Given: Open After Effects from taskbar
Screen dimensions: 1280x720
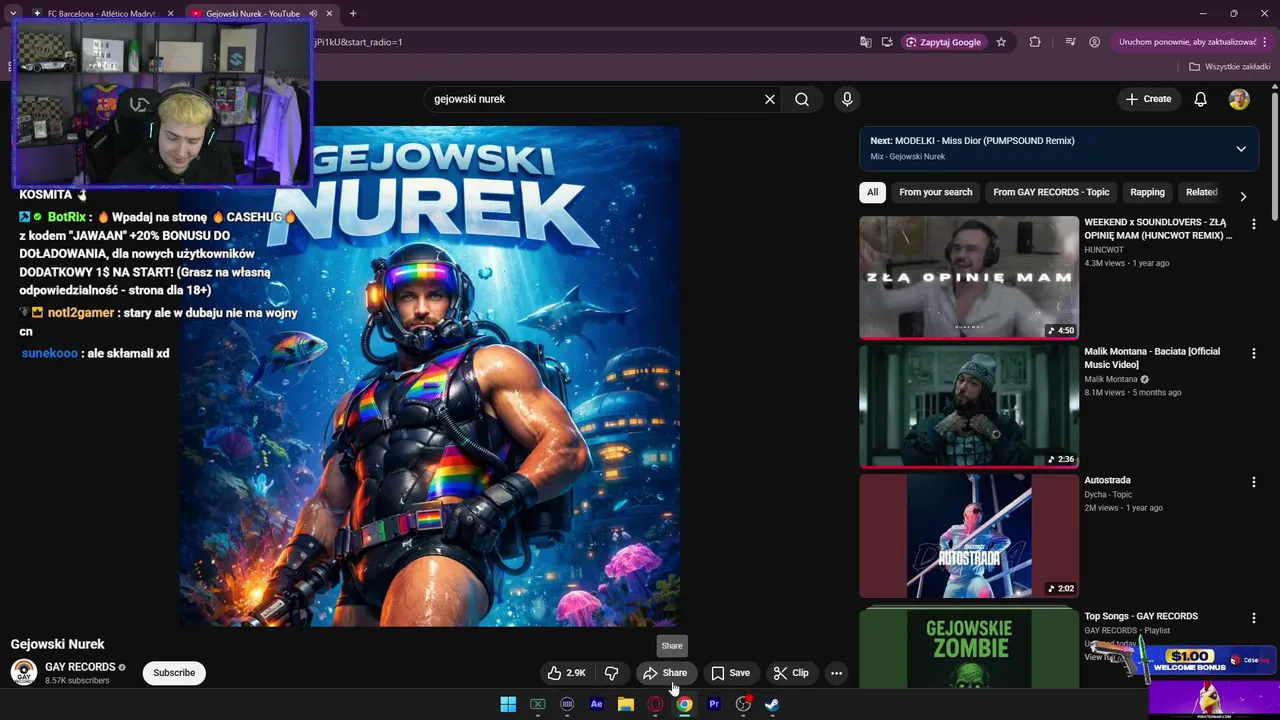Looking at the screenshot, I should (x=596, y=704).
